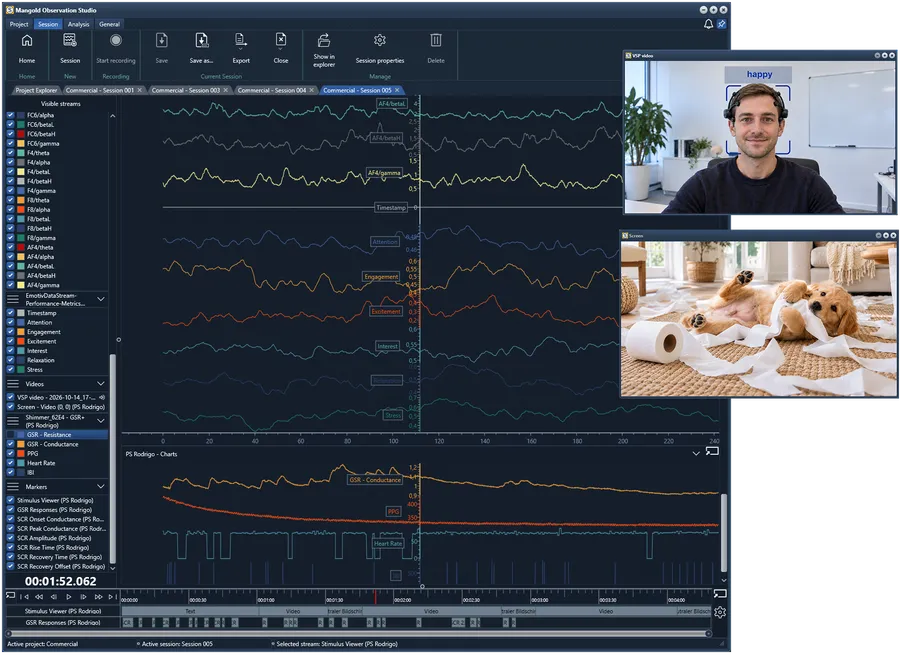Toggle the SCR Amplitude (PS Rodrigo) checkbox
Screen dimensions: 900x658
(10, 538)
